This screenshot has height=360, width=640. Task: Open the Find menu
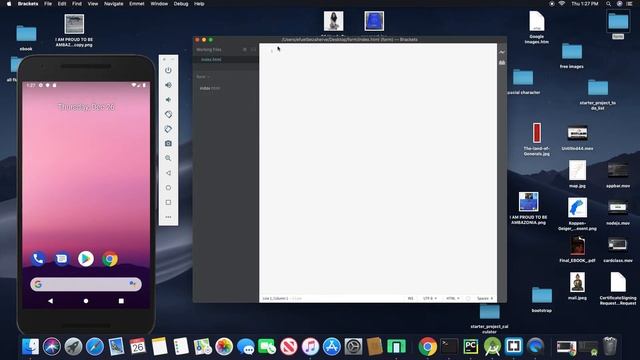click(77, 4)
